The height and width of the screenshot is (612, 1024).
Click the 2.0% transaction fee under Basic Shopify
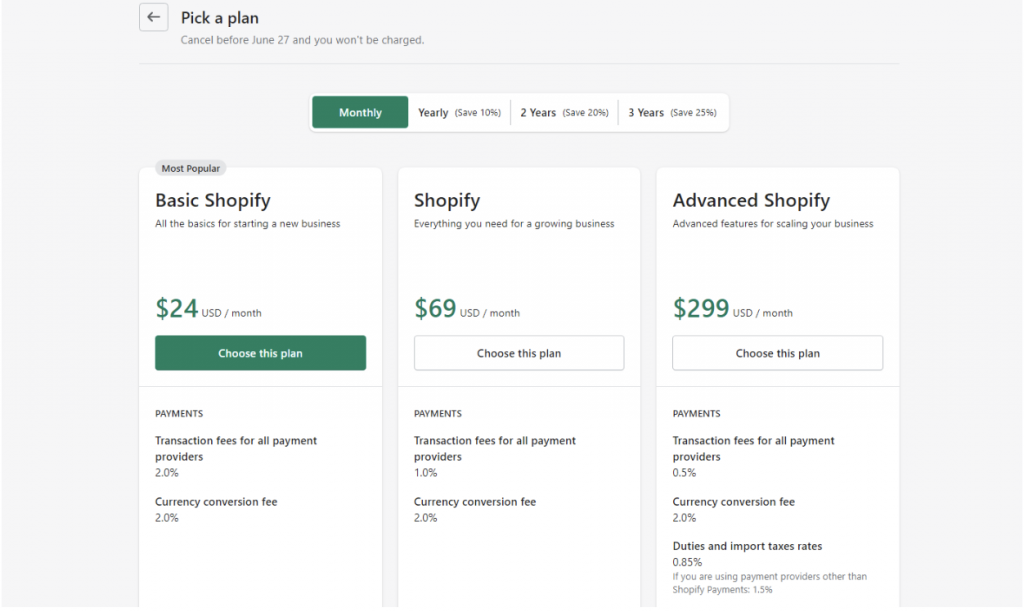[167, 472]
